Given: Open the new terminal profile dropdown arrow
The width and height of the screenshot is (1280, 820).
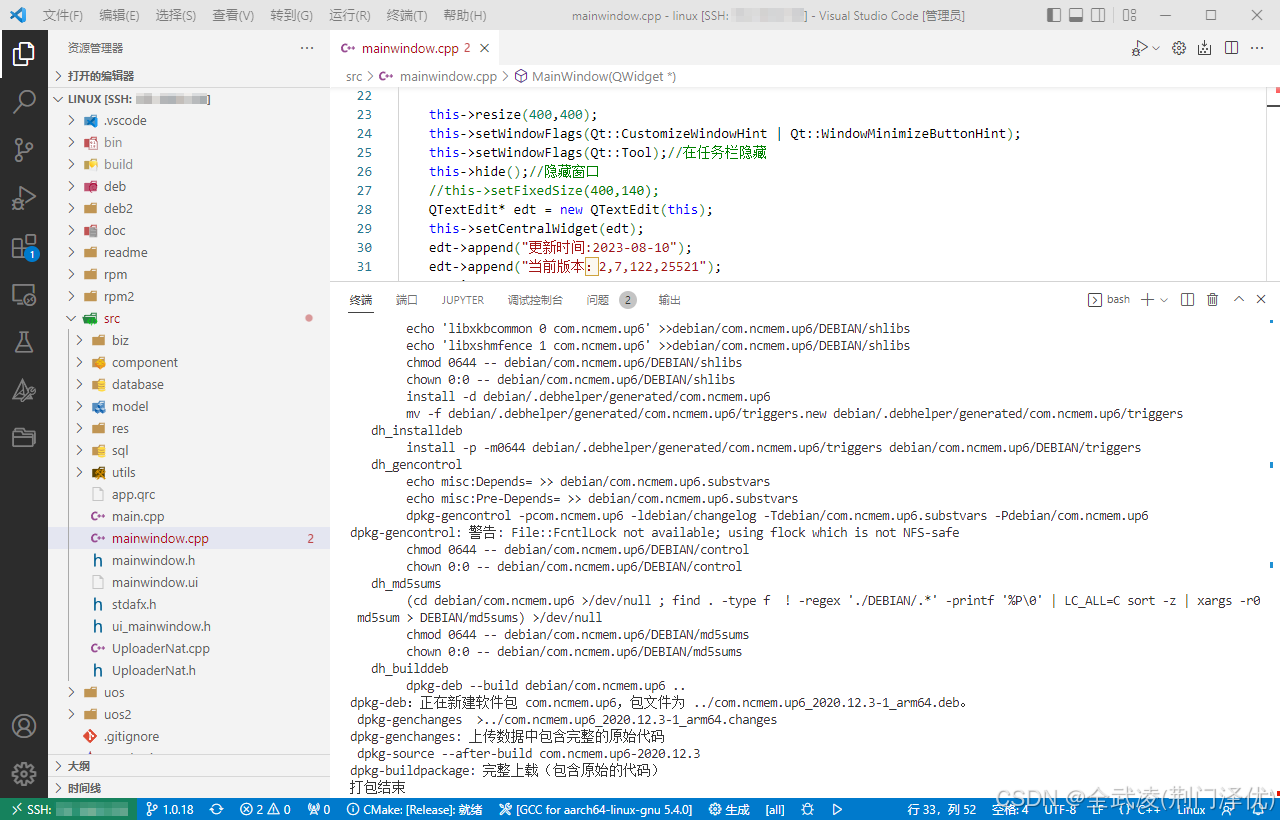Looking at the screenshot, I should 1166,300.
